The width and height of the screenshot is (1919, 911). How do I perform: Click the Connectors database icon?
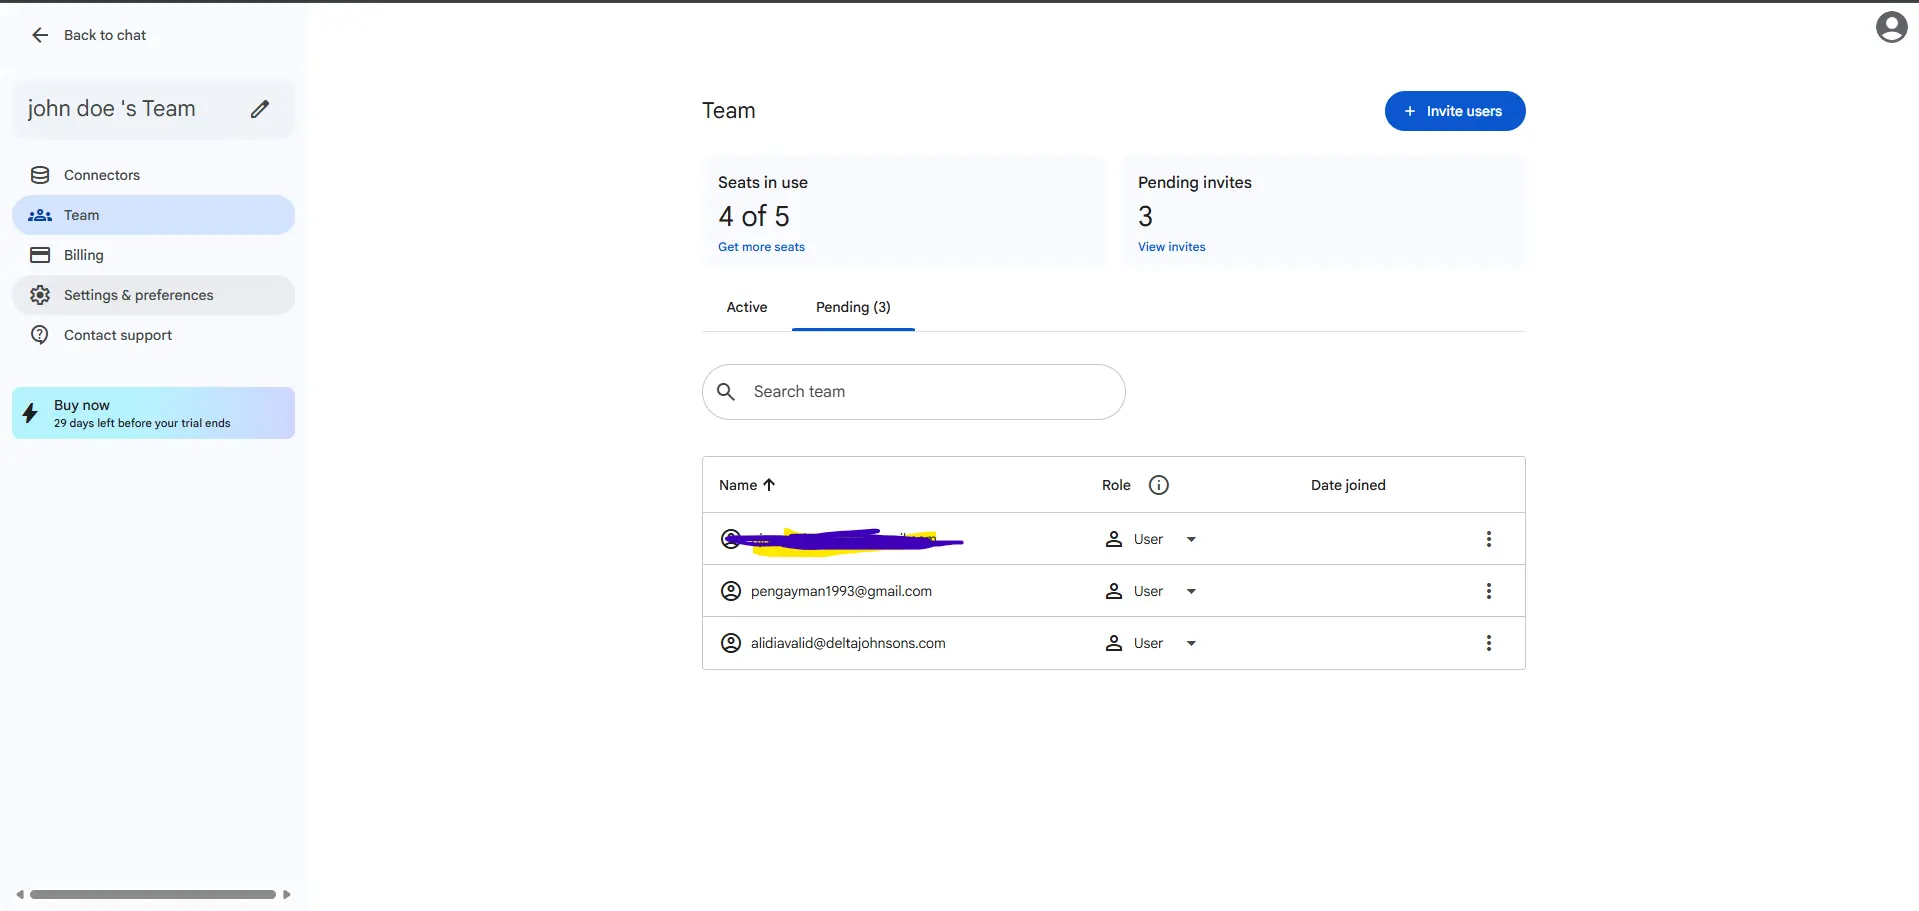pos(40,175)
